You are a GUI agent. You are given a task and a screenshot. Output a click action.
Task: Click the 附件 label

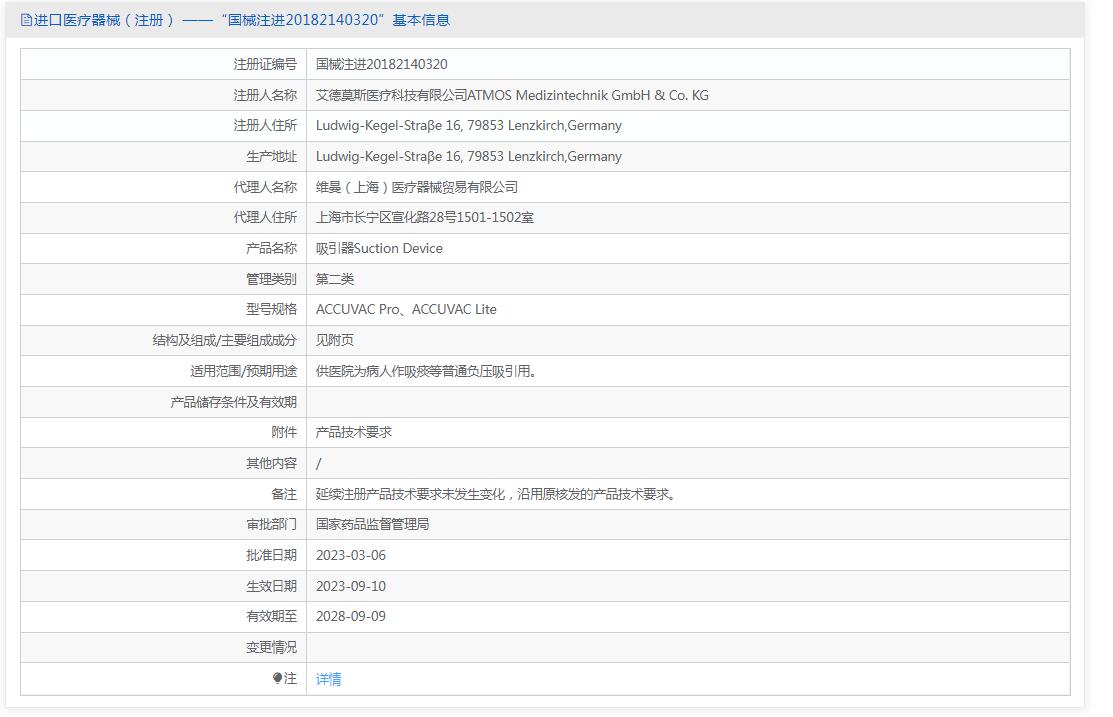point(285,432)
